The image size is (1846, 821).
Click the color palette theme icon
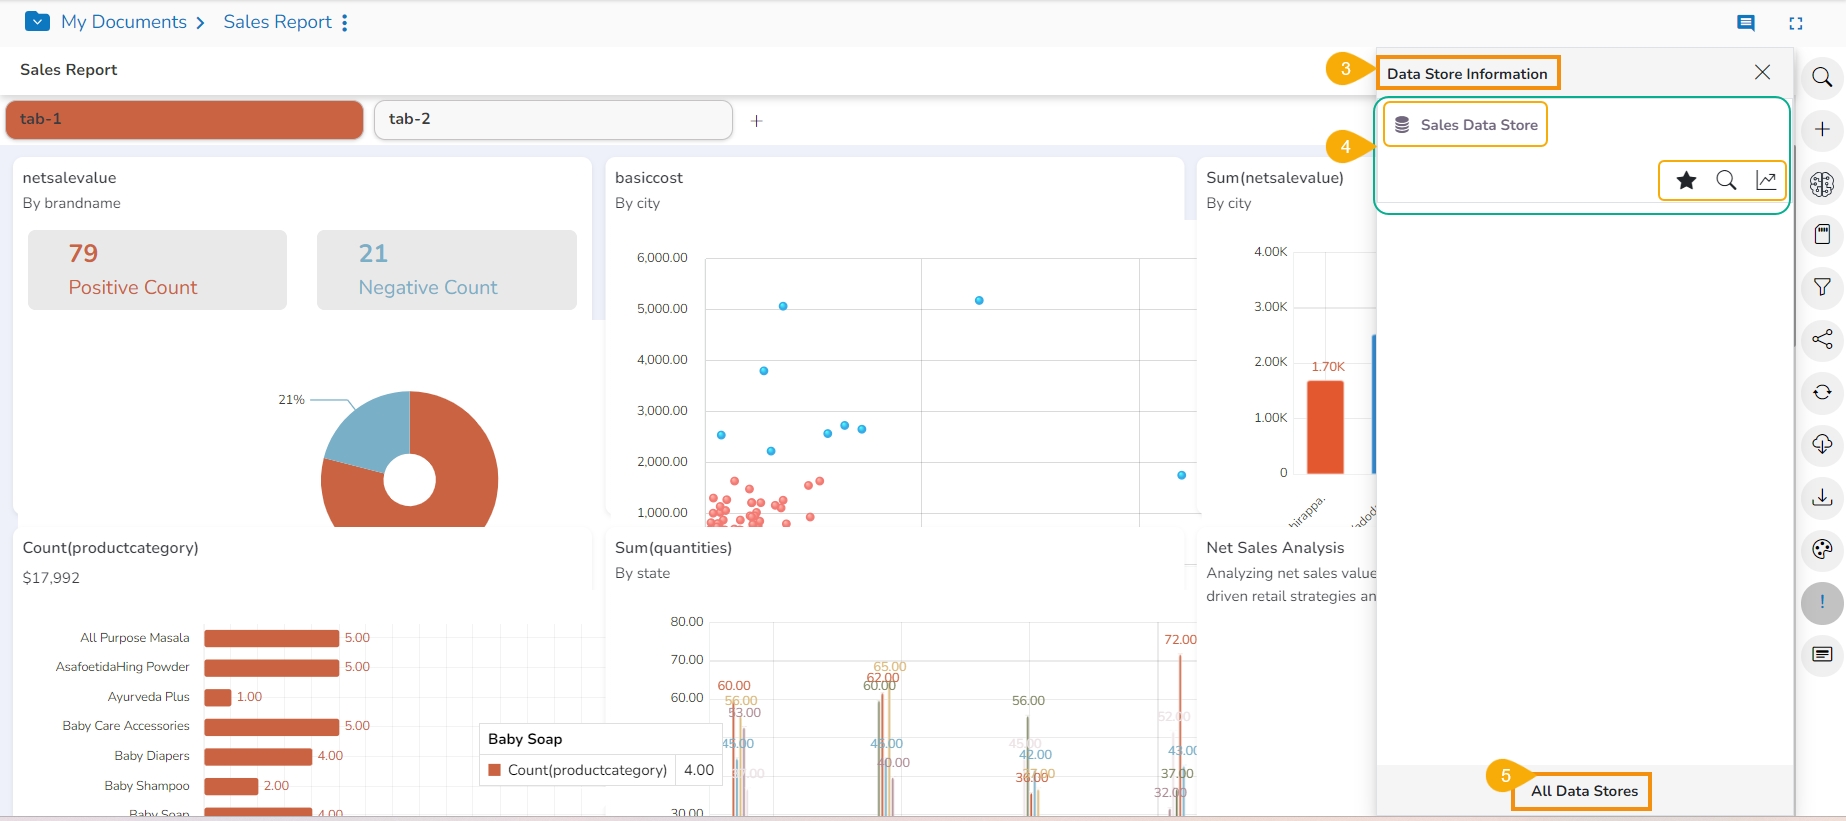point(1822,549)
